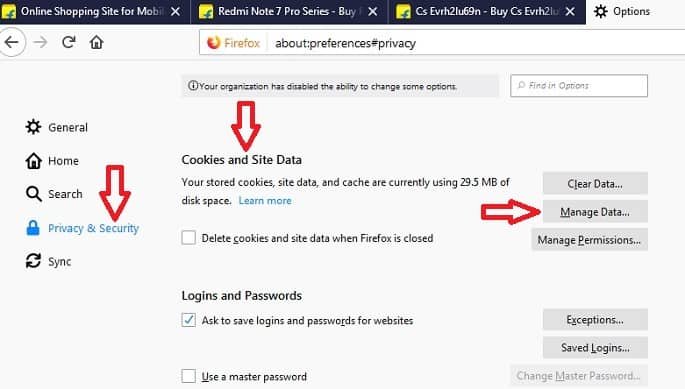Enable use a master password checkbox
This screenshot has width=685, height=389.
coord(189,376)
